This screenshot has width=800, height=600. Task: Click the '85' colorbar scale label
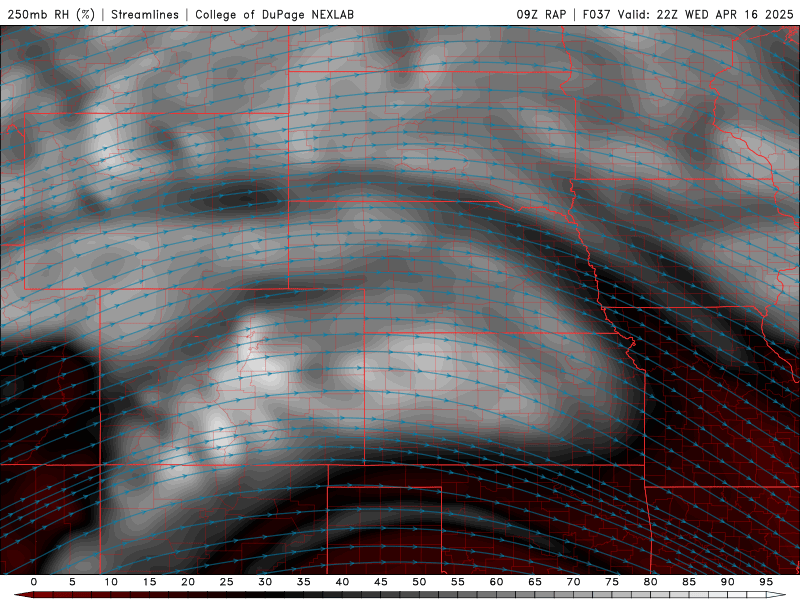point(689,582)
